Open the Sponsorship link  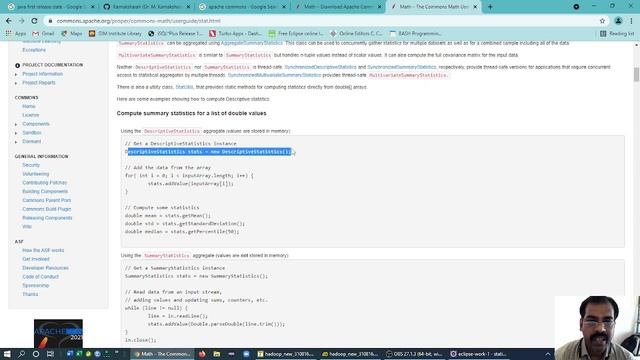36,286
